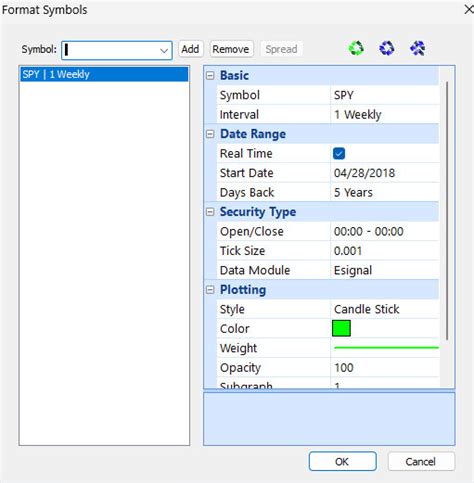Click the Date Range header text

[253, 134]
